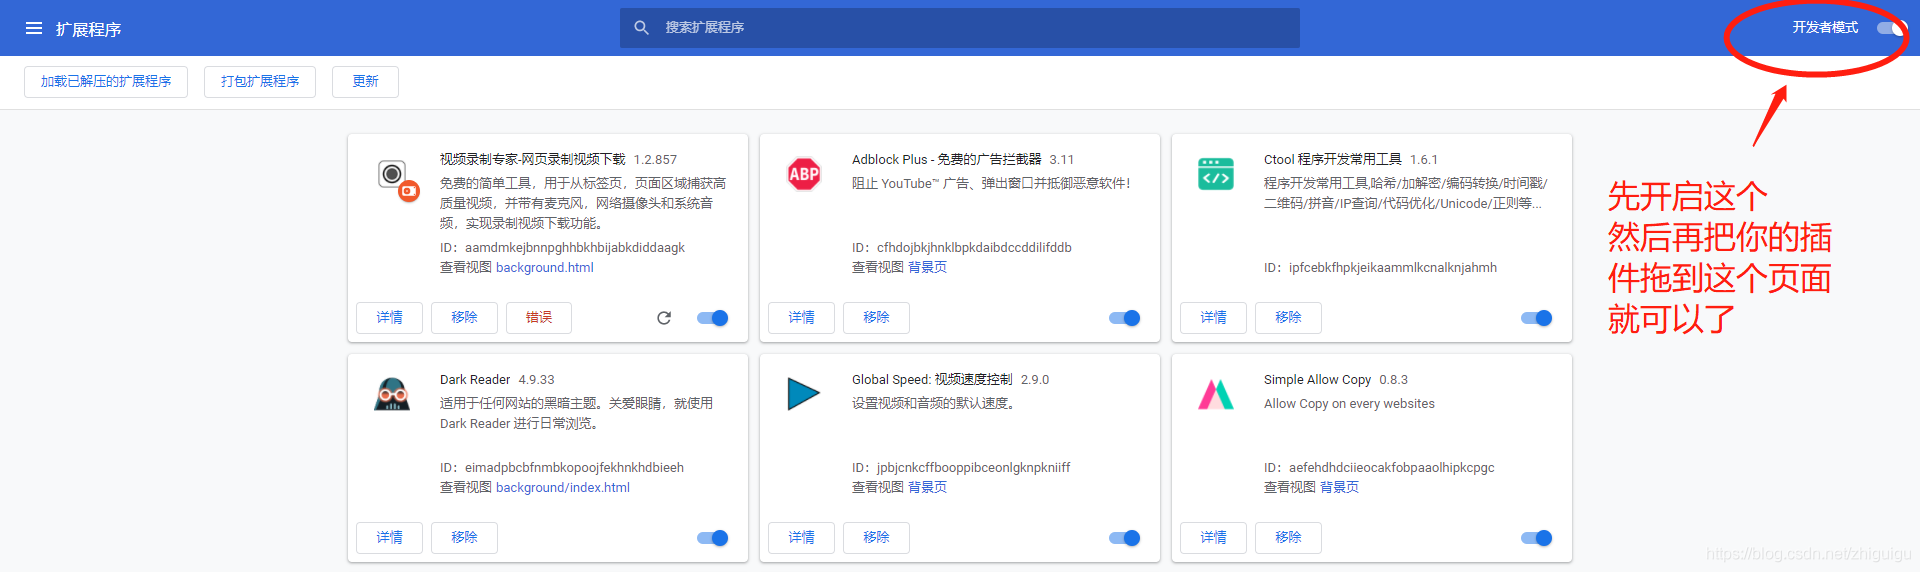The width and height of the screenshot is (1920, 572).
Task: Open Ctool details
Action: point(1213,318)
